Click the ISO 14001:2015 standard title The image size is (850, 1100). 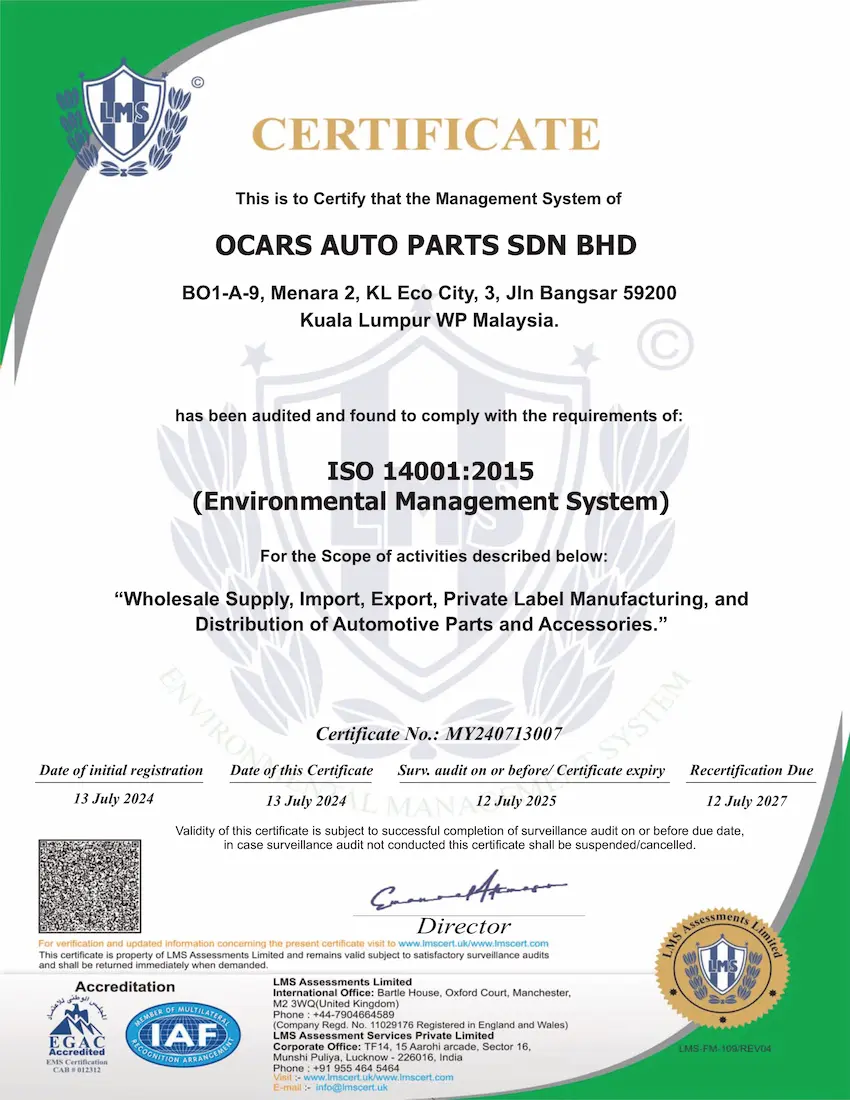coord(429,470)
